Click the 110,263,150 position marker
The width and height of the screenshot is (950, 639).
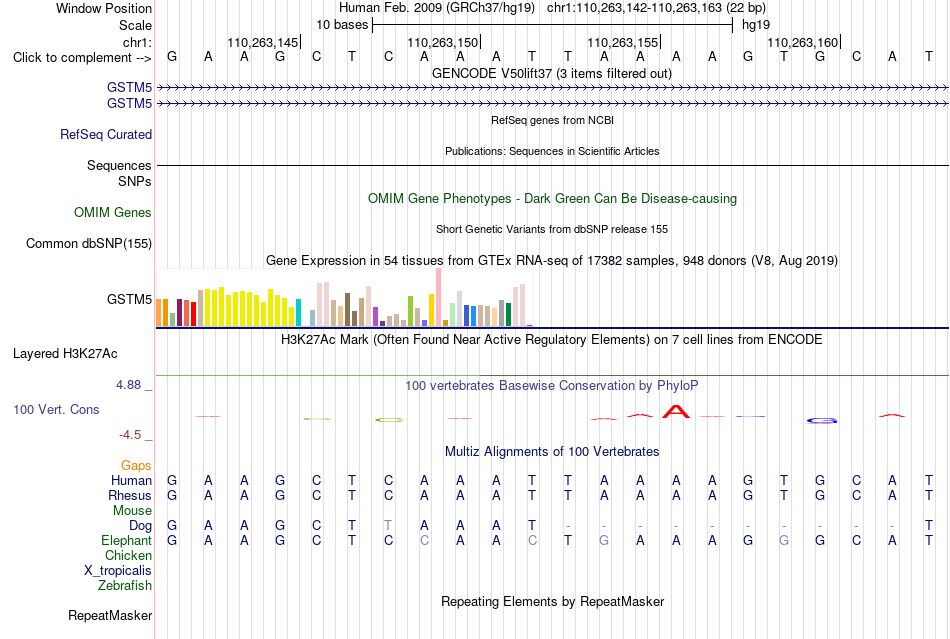[443, 42]
